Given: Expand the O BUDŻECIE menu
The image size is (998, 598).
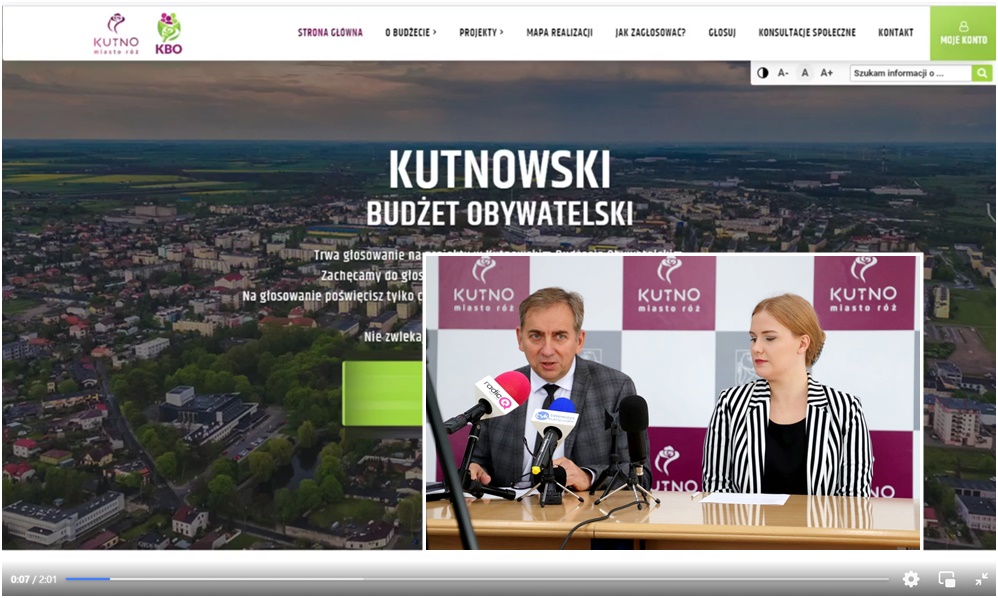Looking at the screenshot, I should (411, 33).
